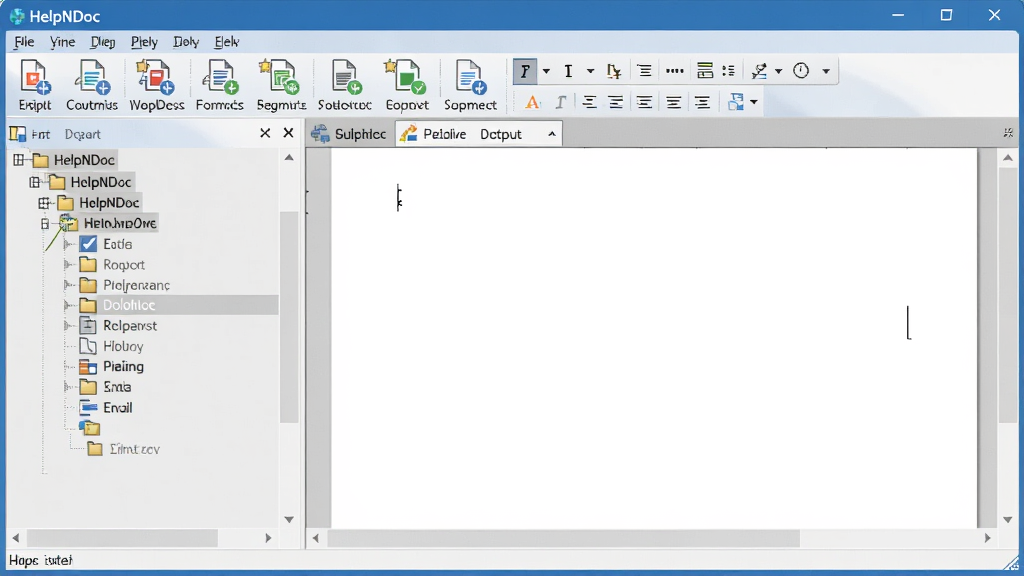The image size is (1024, 576).
Task: Click the dotted line separator icon
Action: click(x=675, y=71)
